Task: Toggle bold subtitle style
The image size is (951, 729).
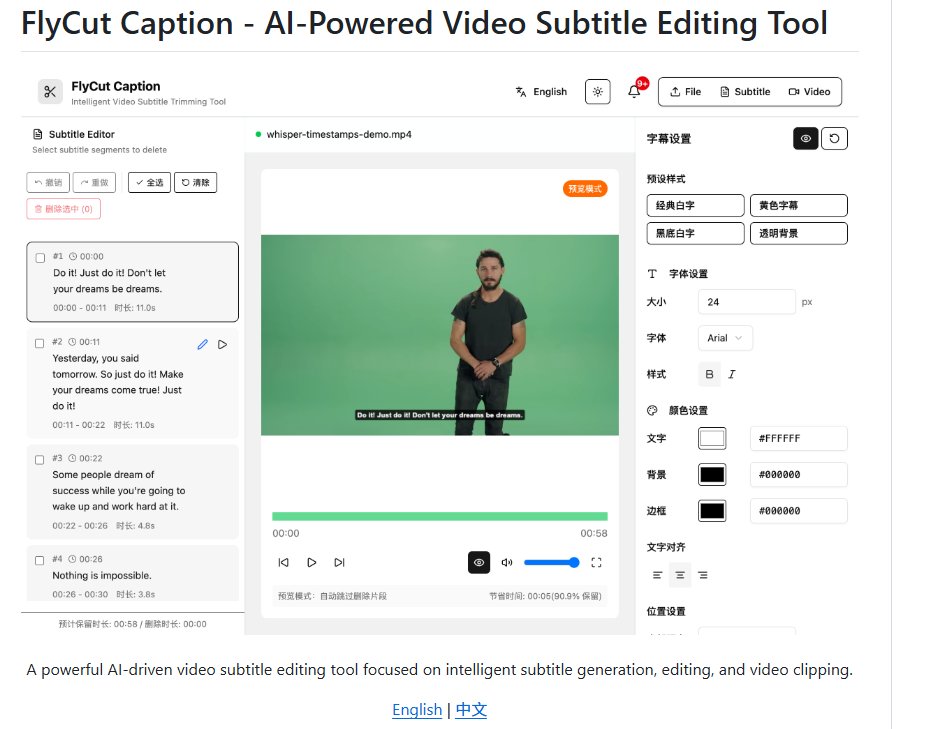Action: 710,374
